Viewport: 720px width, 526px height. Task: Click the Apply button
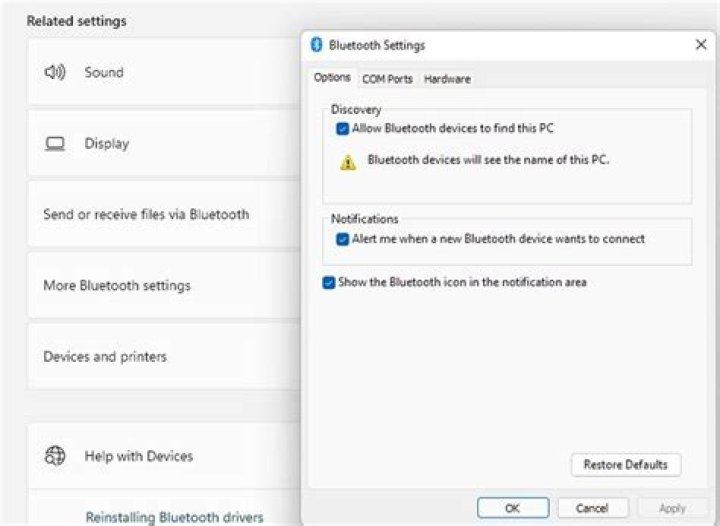[x=672, y=508]
